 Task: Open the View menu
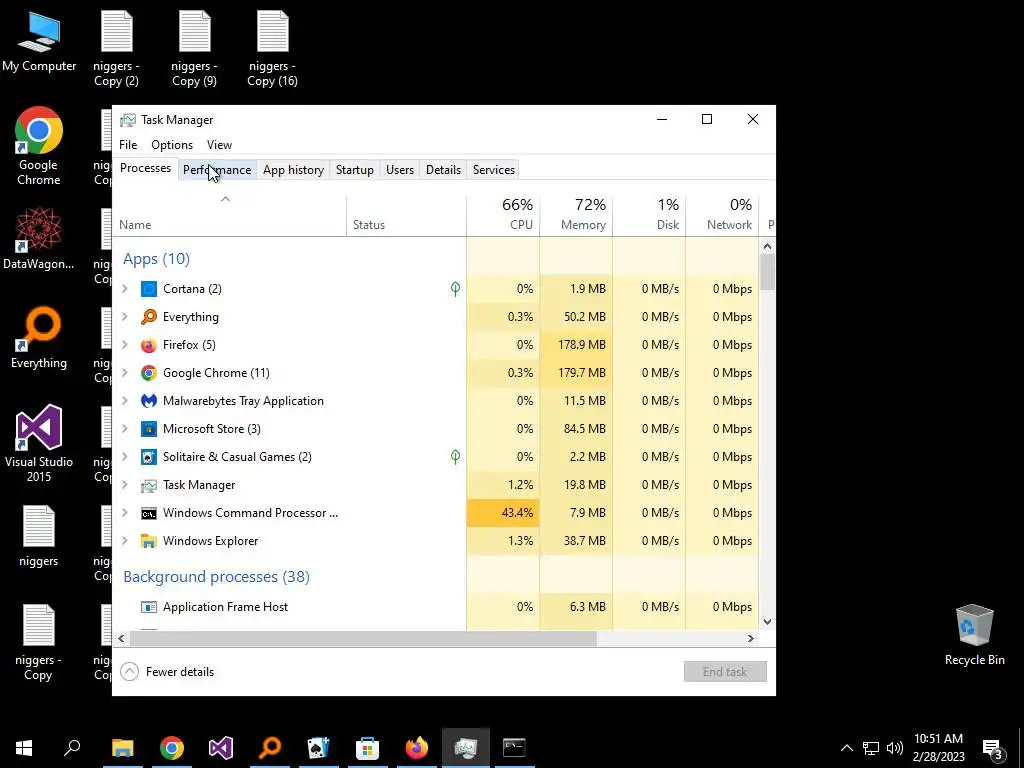pos(219,145)
